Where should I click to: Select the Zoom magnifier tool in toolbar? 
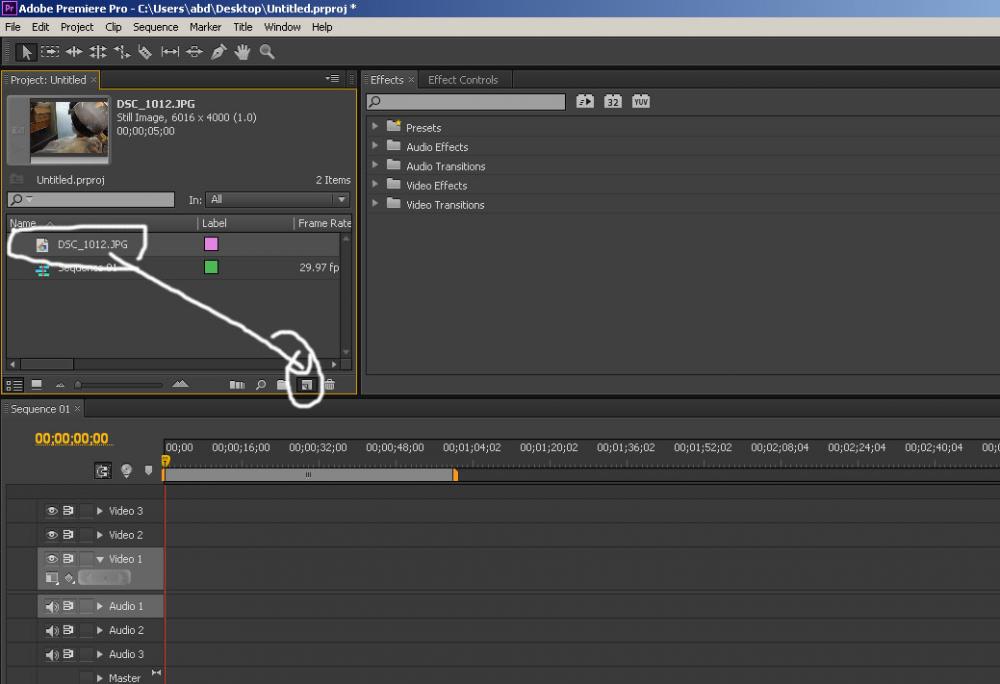[x=267, y=52]
